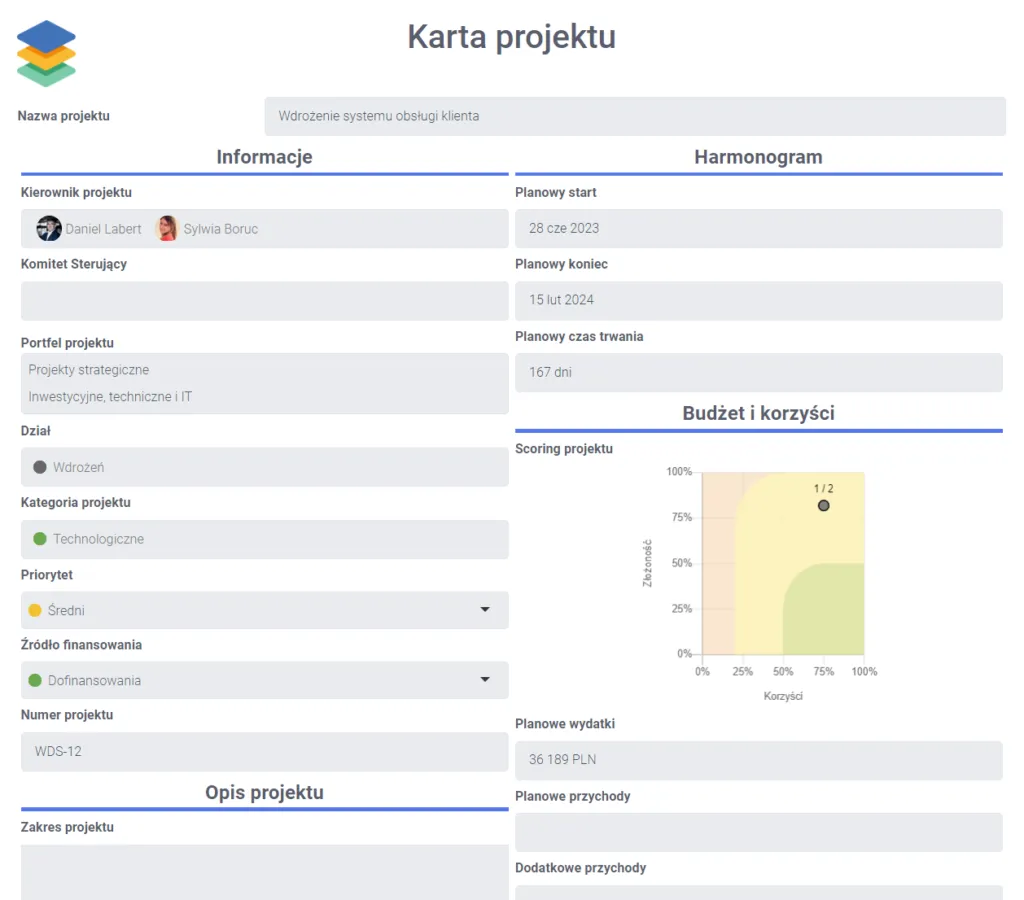Click the Planowy start date field

click(x=757, y=228)
